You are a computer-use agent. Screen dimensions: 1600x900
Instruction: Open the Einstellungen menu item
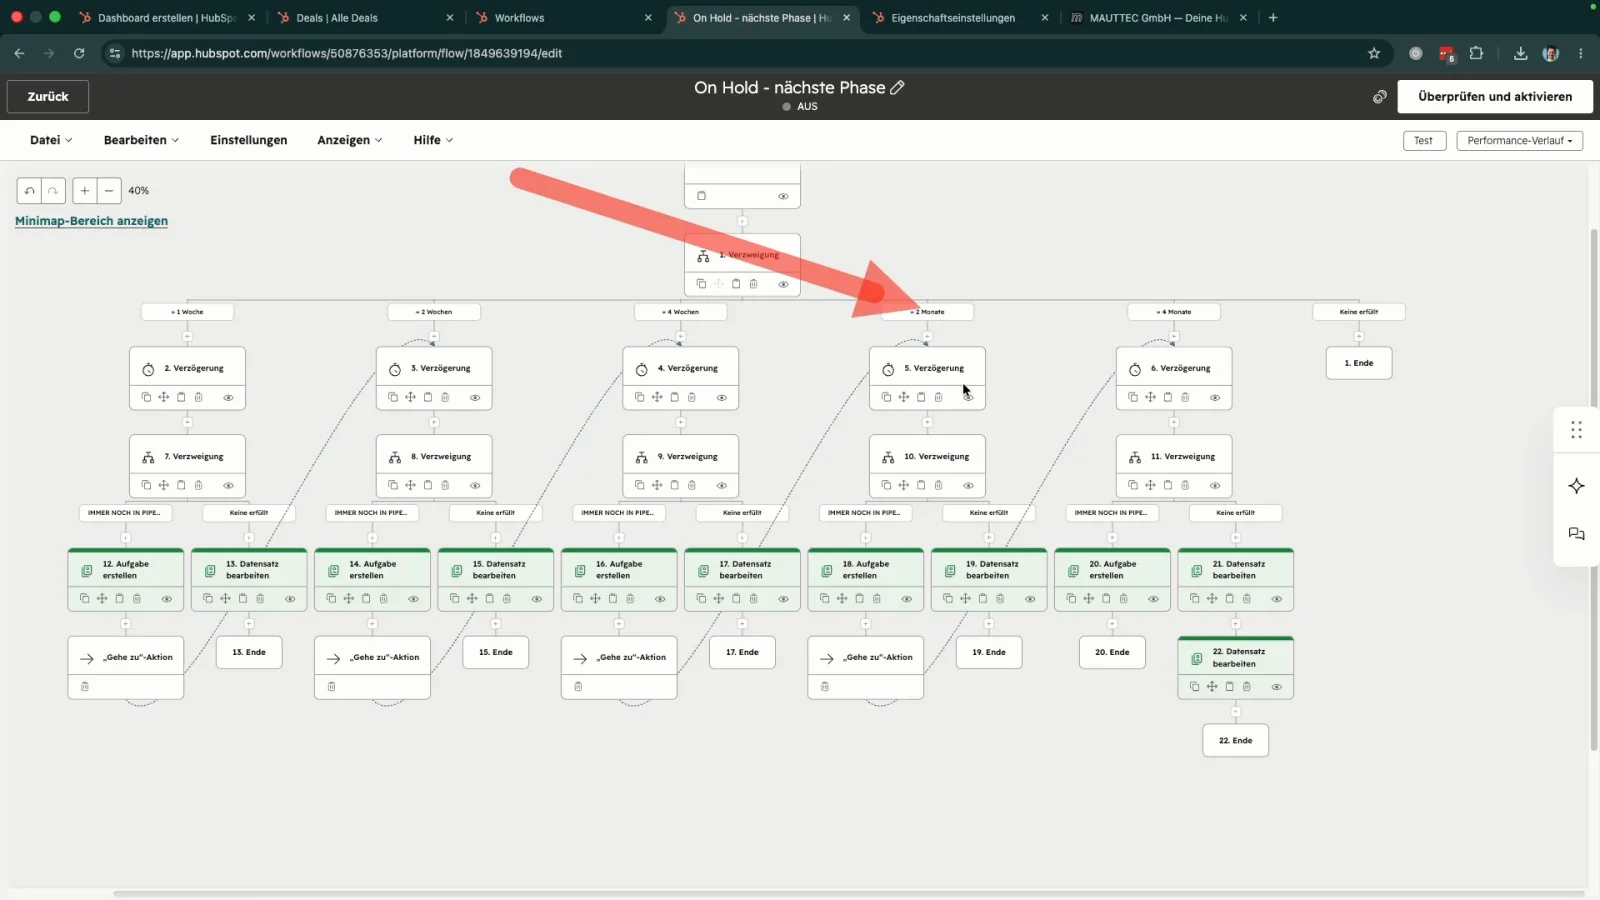point(248,140)
